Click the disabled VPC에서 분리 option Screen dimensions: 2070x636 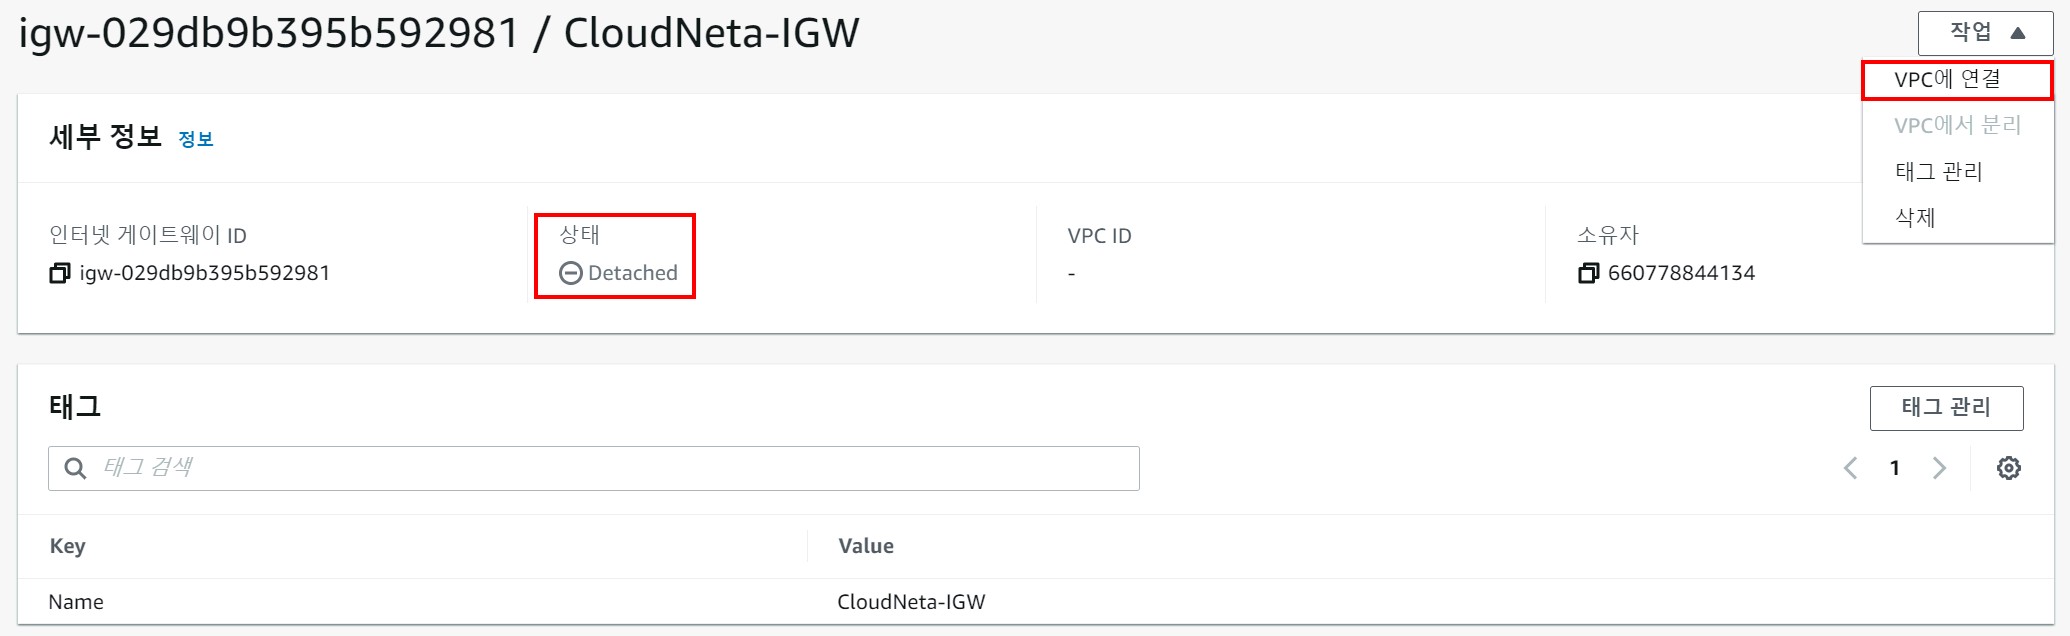point(1957,126)
